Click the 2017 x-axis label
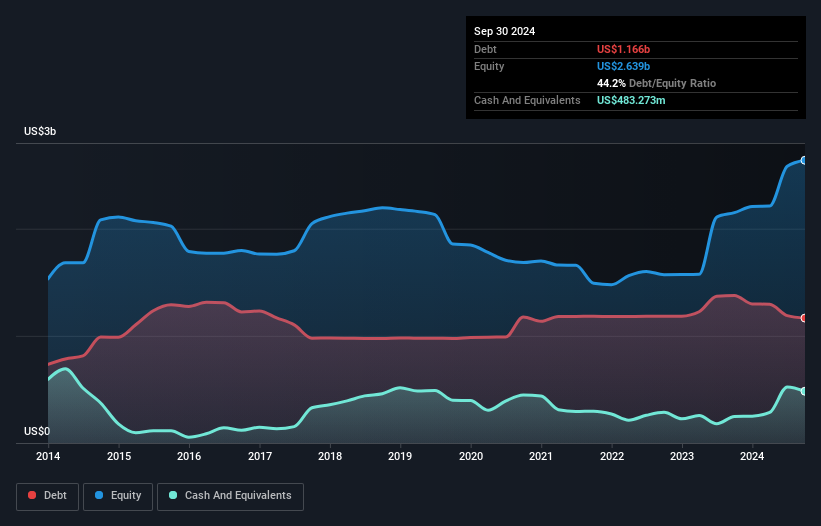 (260, 456)
